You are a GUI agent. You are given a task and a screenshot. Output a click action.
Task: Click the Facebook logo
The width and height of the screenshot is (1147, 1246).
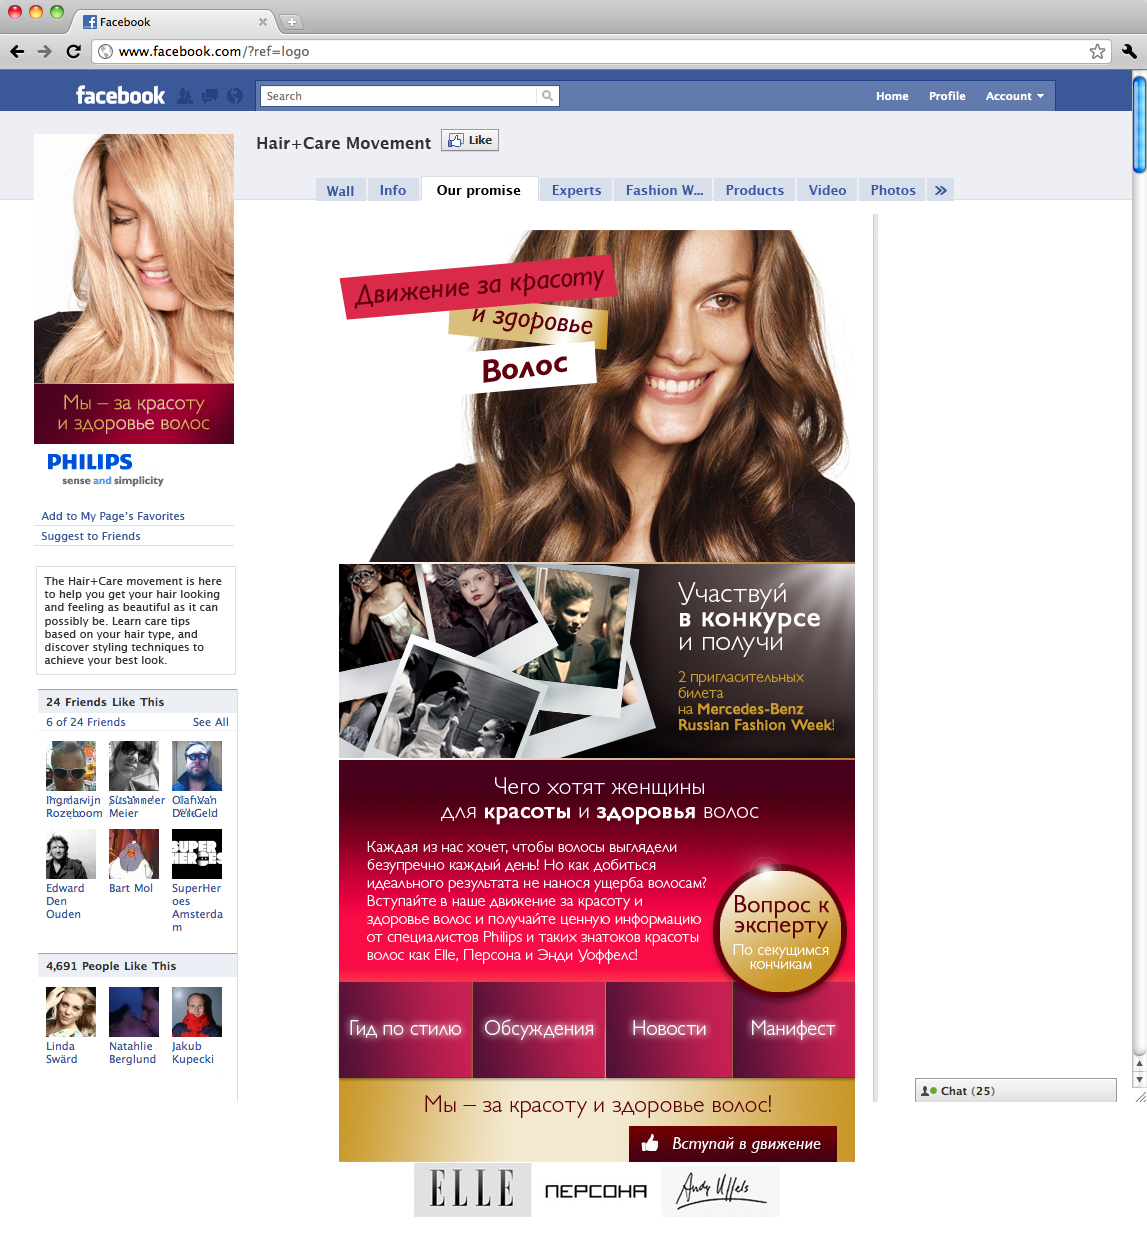(x=121, y=95)
